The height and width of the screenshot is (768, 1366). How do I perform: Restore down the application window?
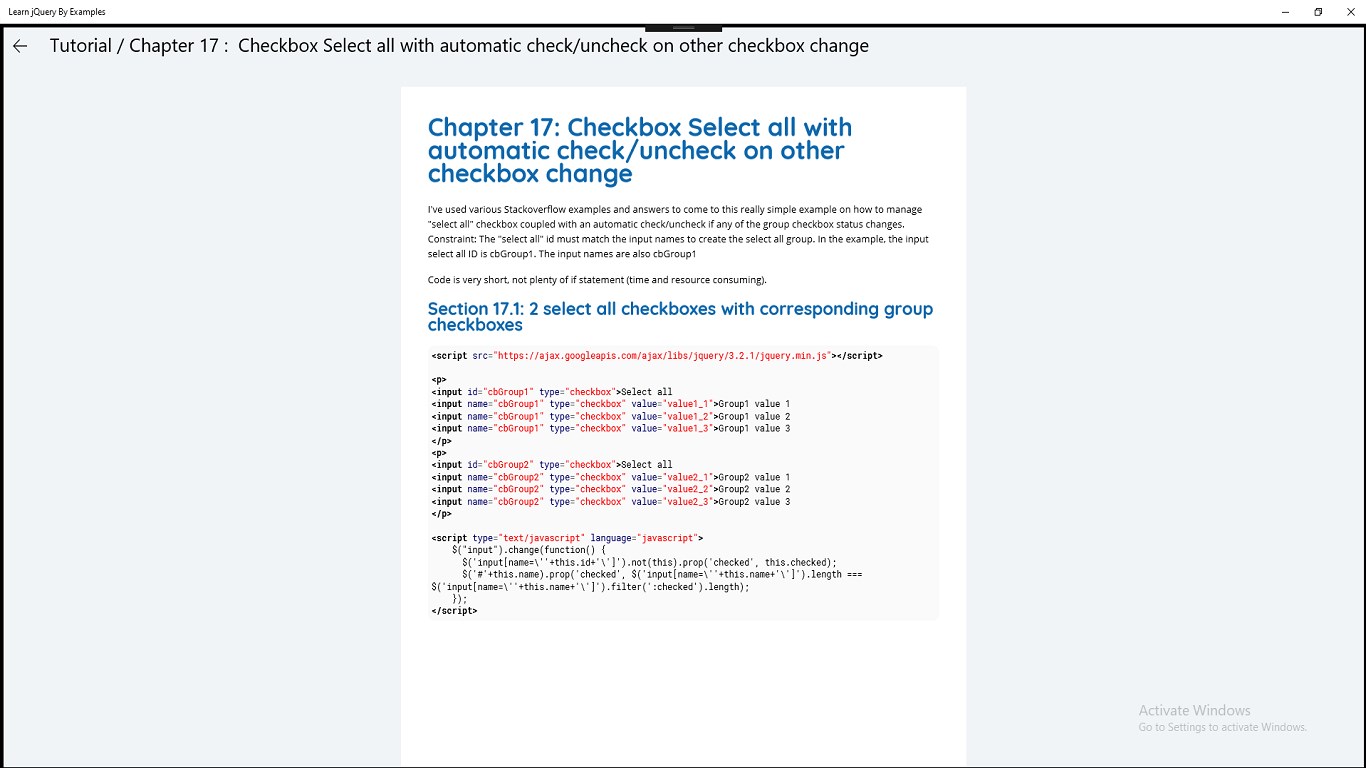[x=1318, y=12]
